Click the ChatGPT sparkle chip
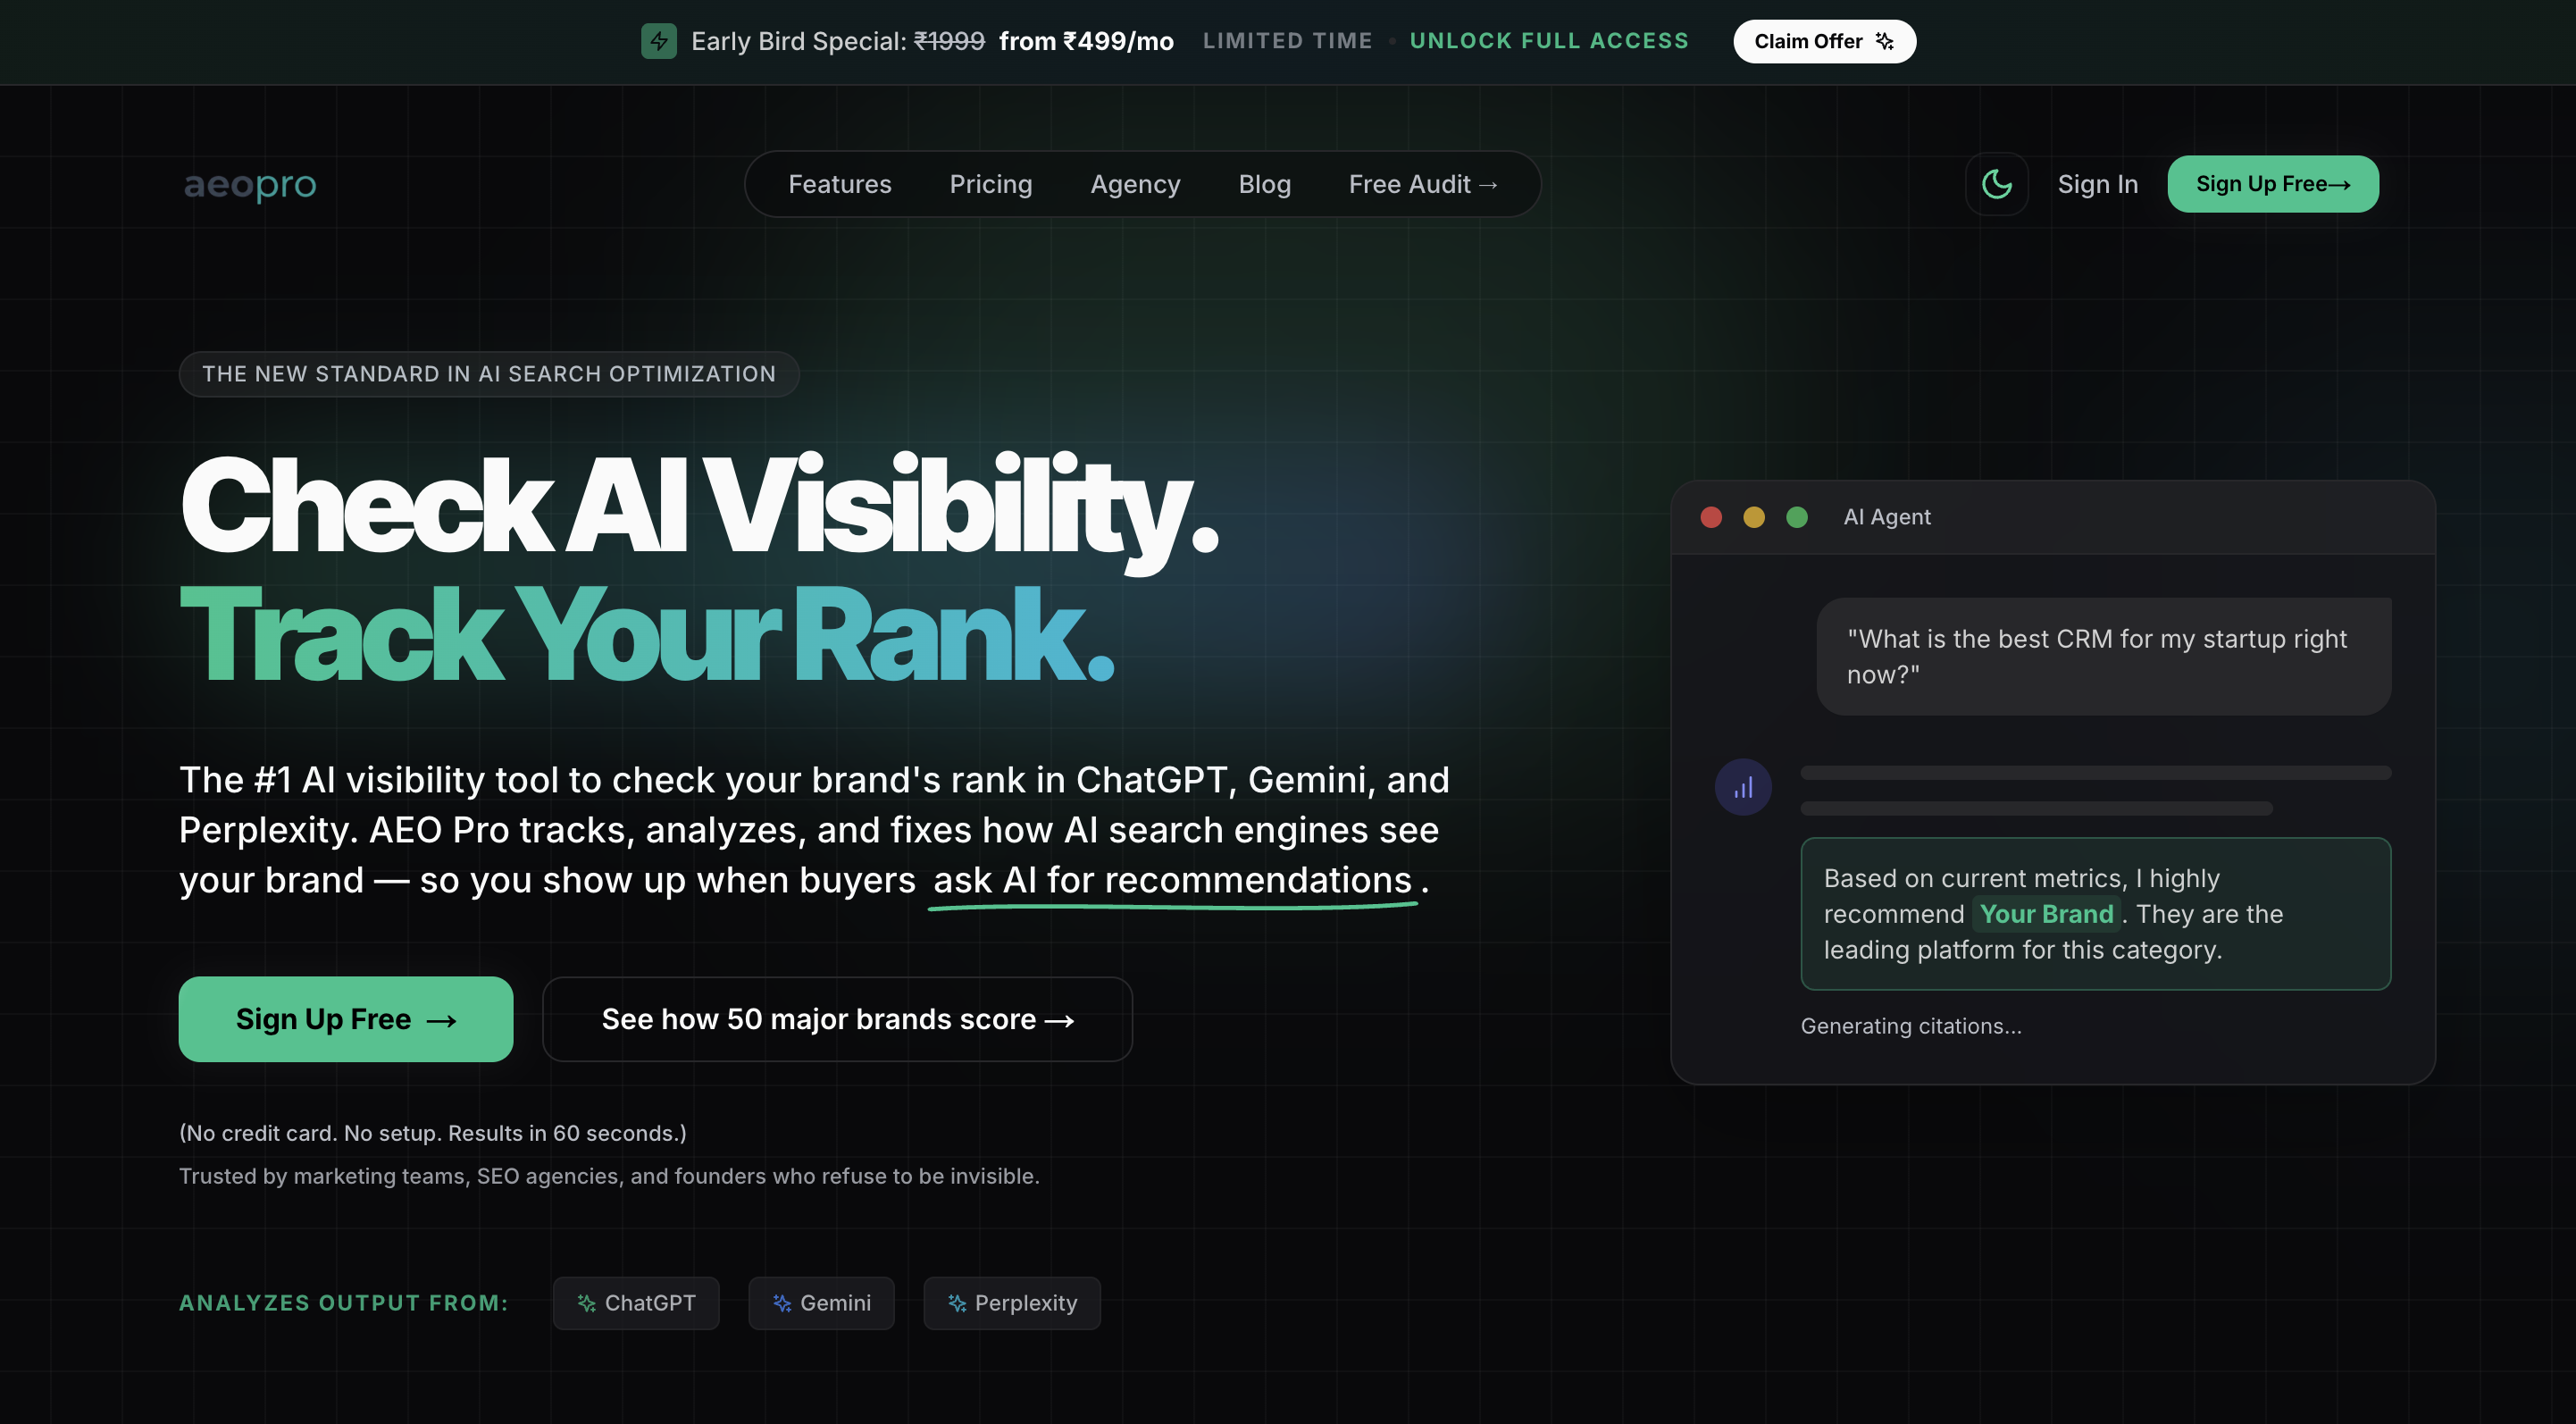The image size is (2576, 1424). [636, 1303]
